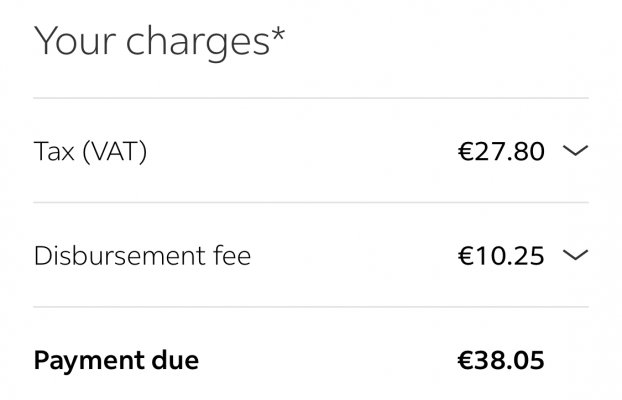Screen dimensions: 622x400
Task: Click the Your charges heading
Action: tap(160, 41)
